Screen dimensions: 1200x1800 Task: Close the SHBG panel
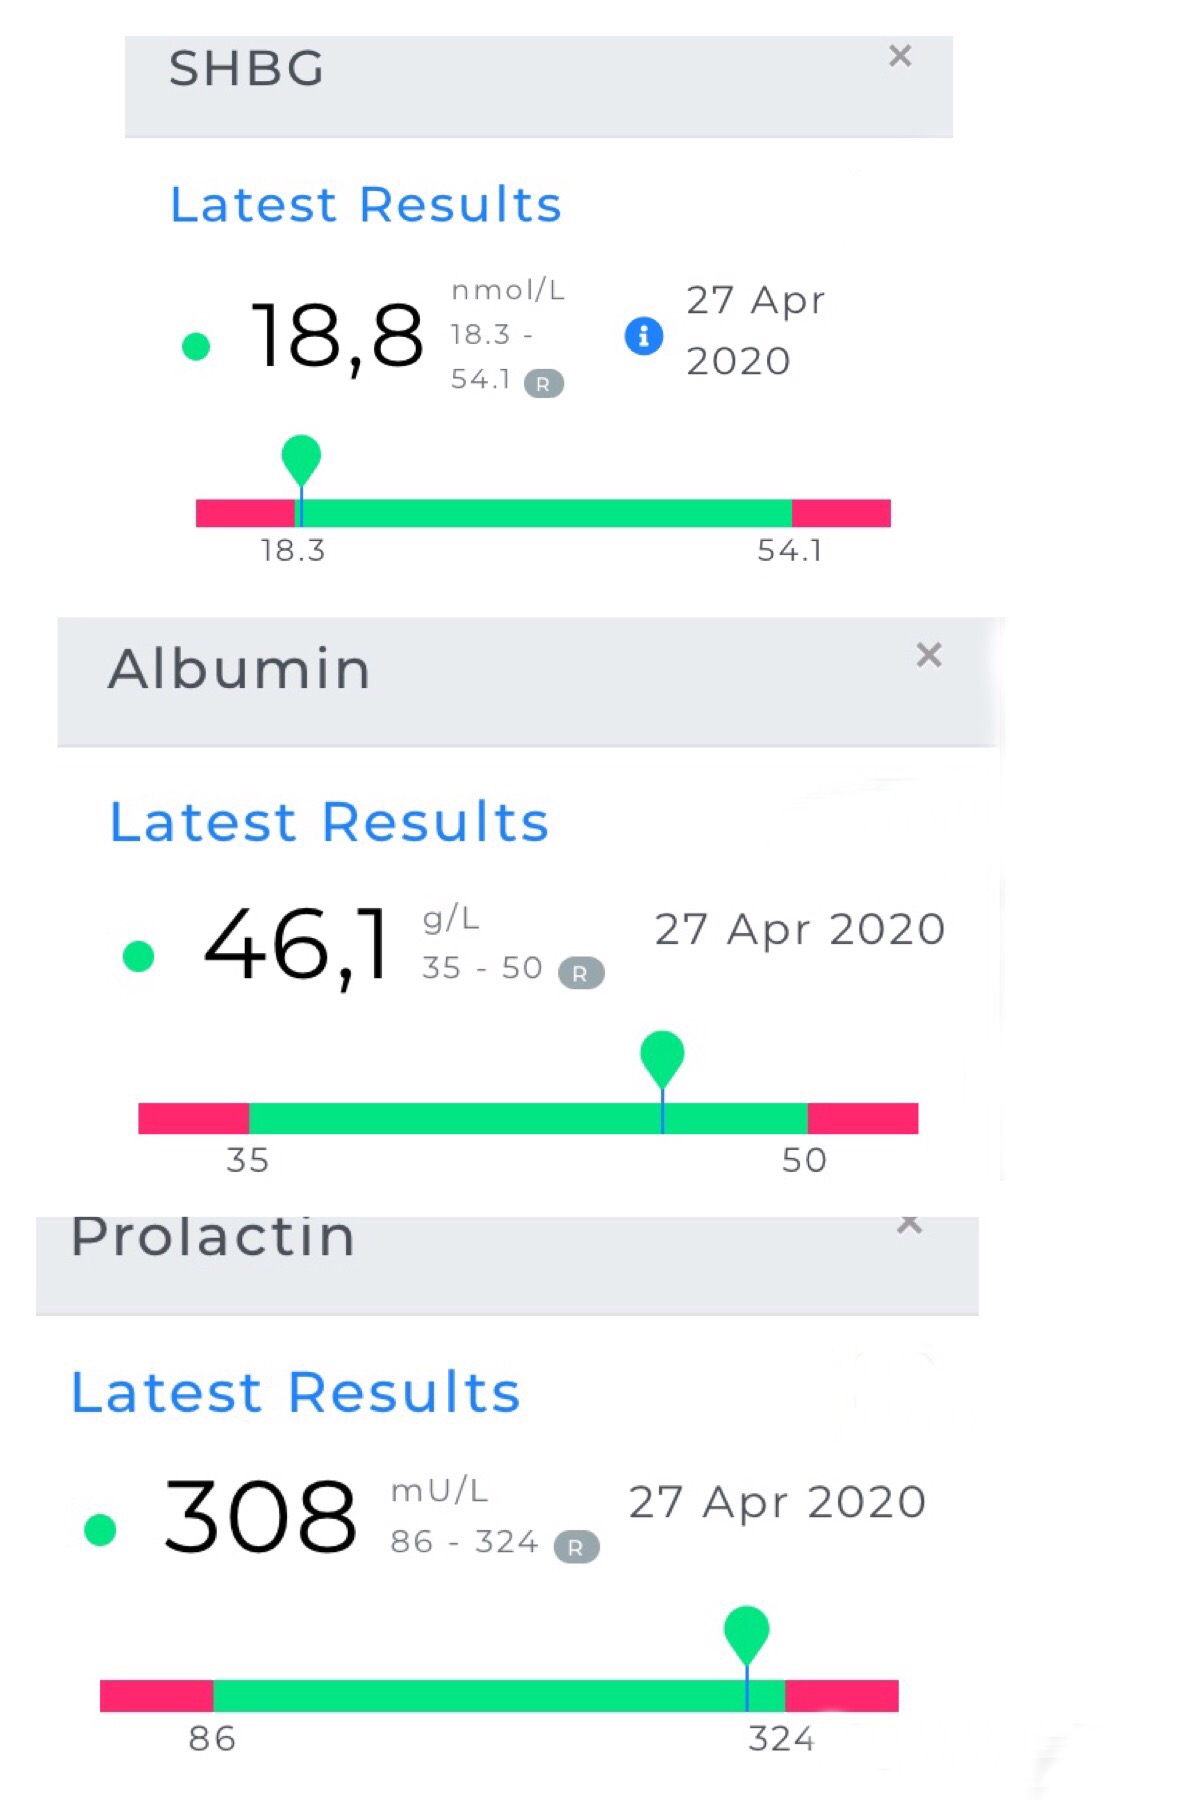(x=900, y=56)
